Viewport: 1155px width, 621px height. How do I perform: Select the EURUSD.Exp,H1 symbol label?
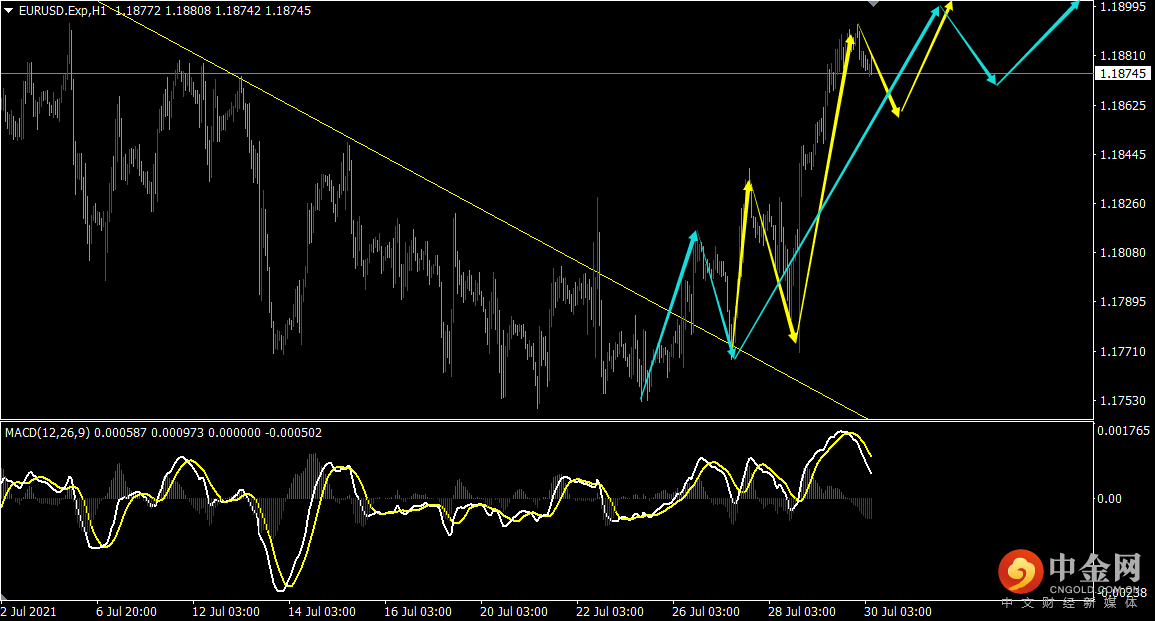tap(63, 11)
